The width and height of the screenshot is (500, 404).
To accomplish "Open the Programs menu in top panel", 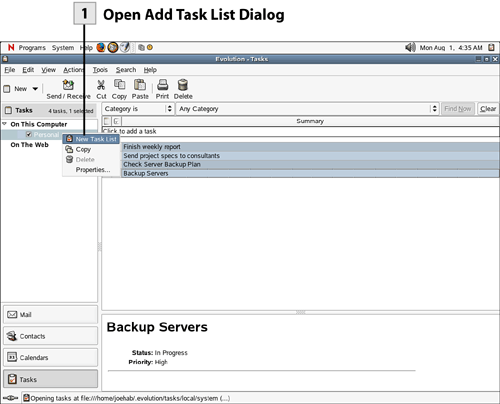I will (32, 48).
